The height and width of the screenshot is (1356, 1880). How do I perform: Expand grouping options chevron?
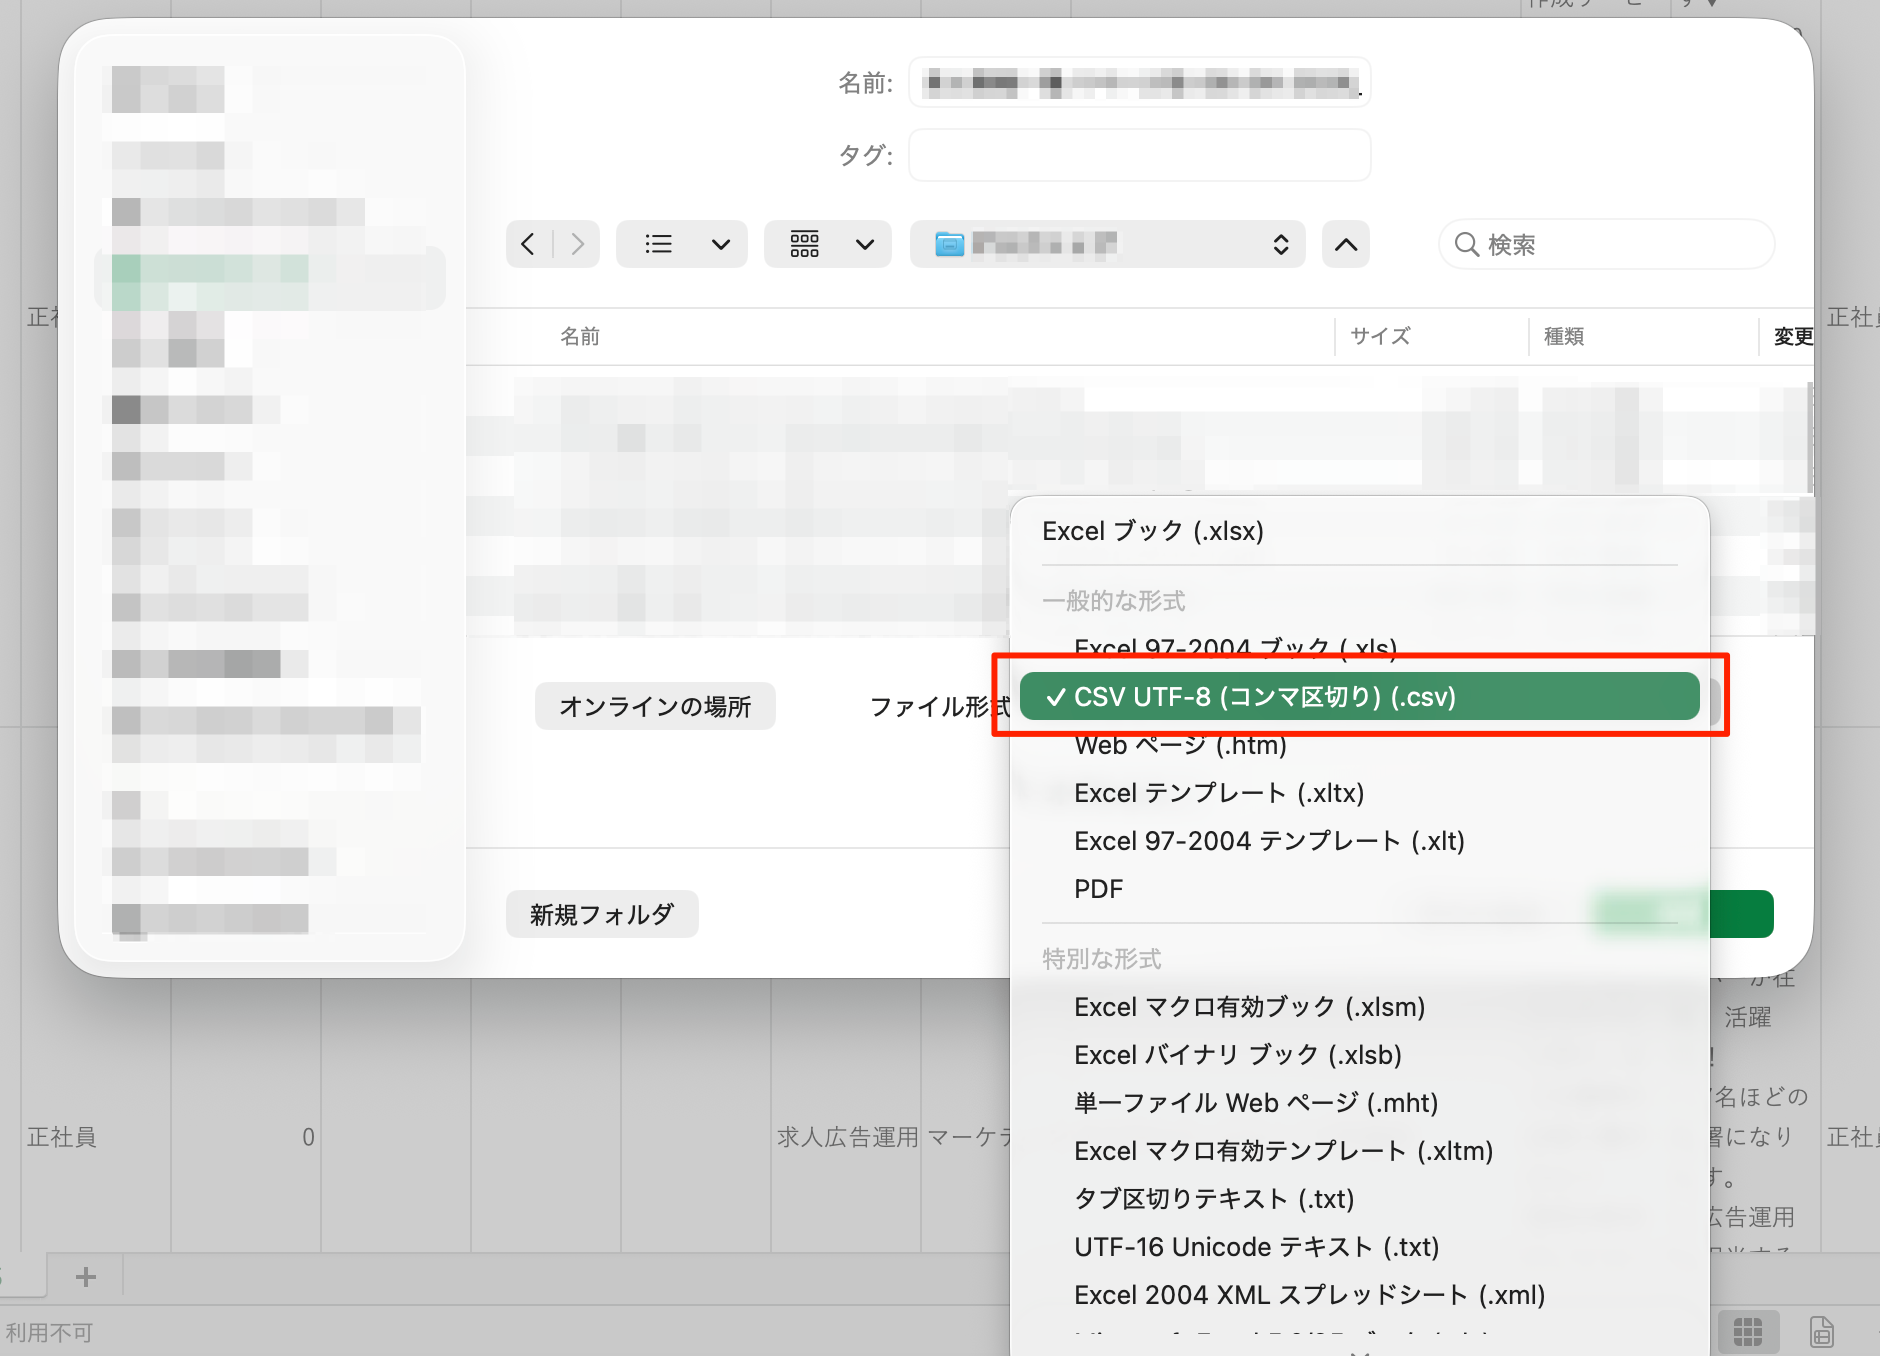[x=865, y=244]
